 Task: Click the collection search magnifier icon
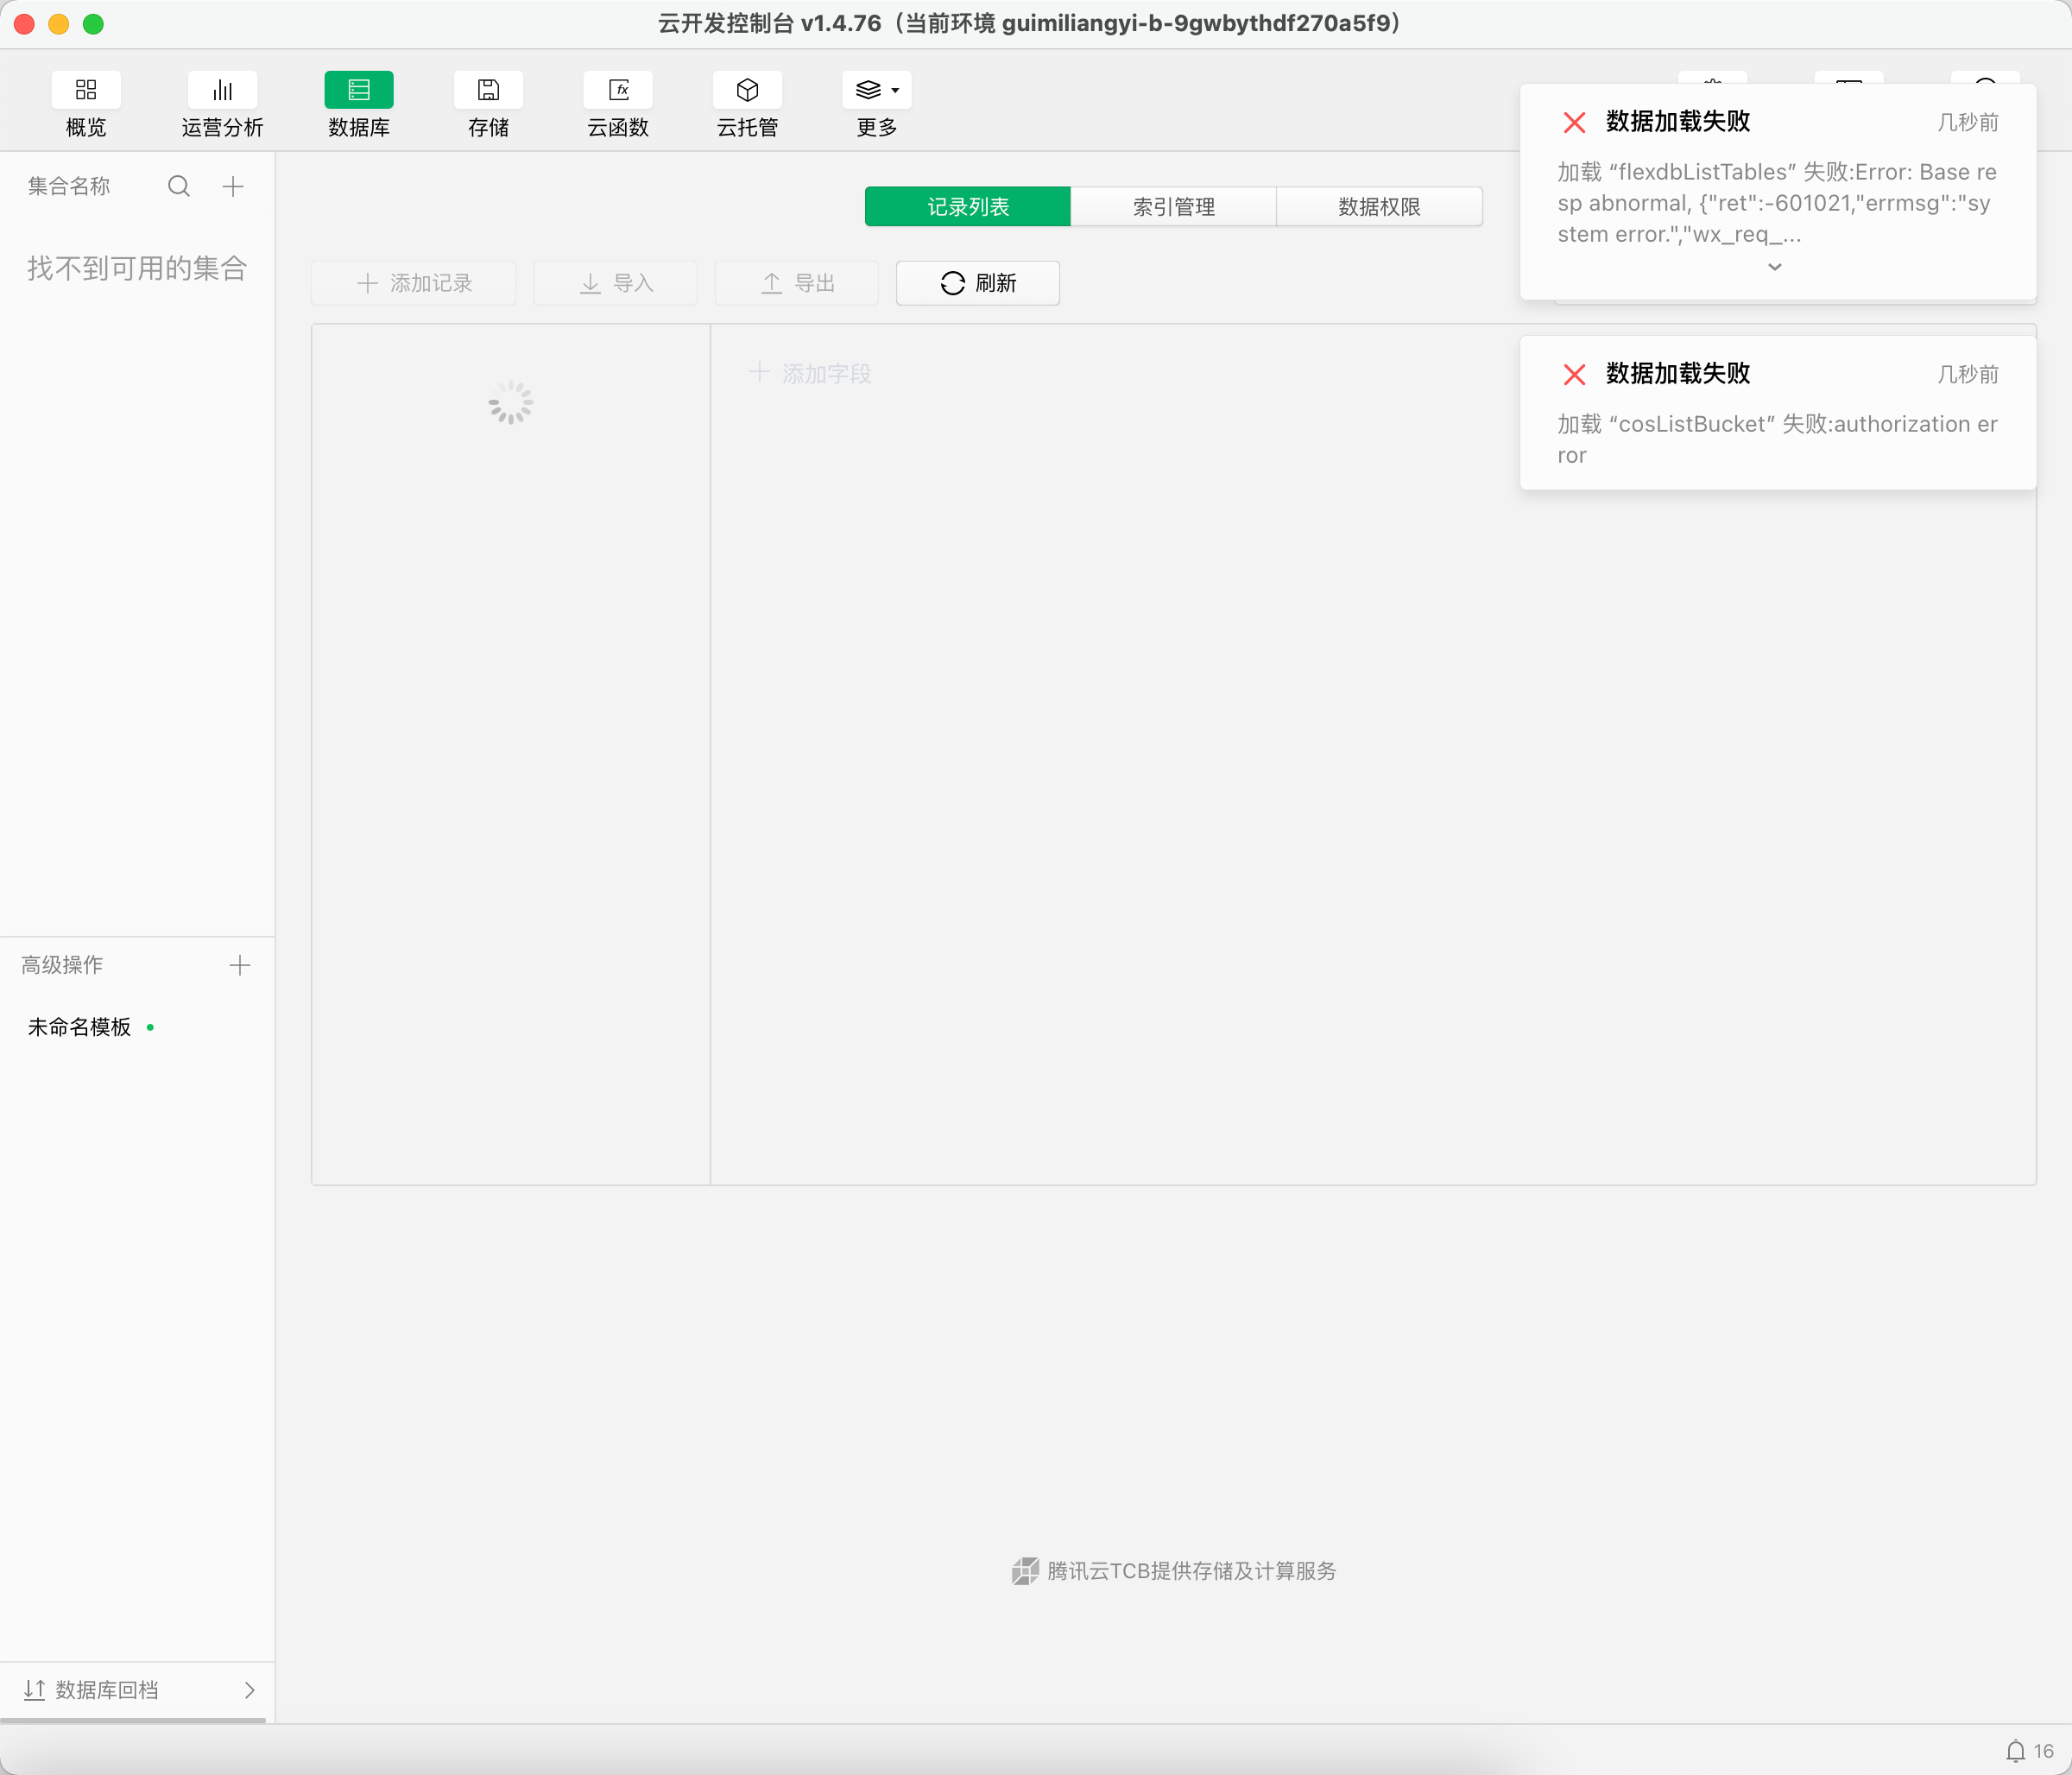[179, 186]
